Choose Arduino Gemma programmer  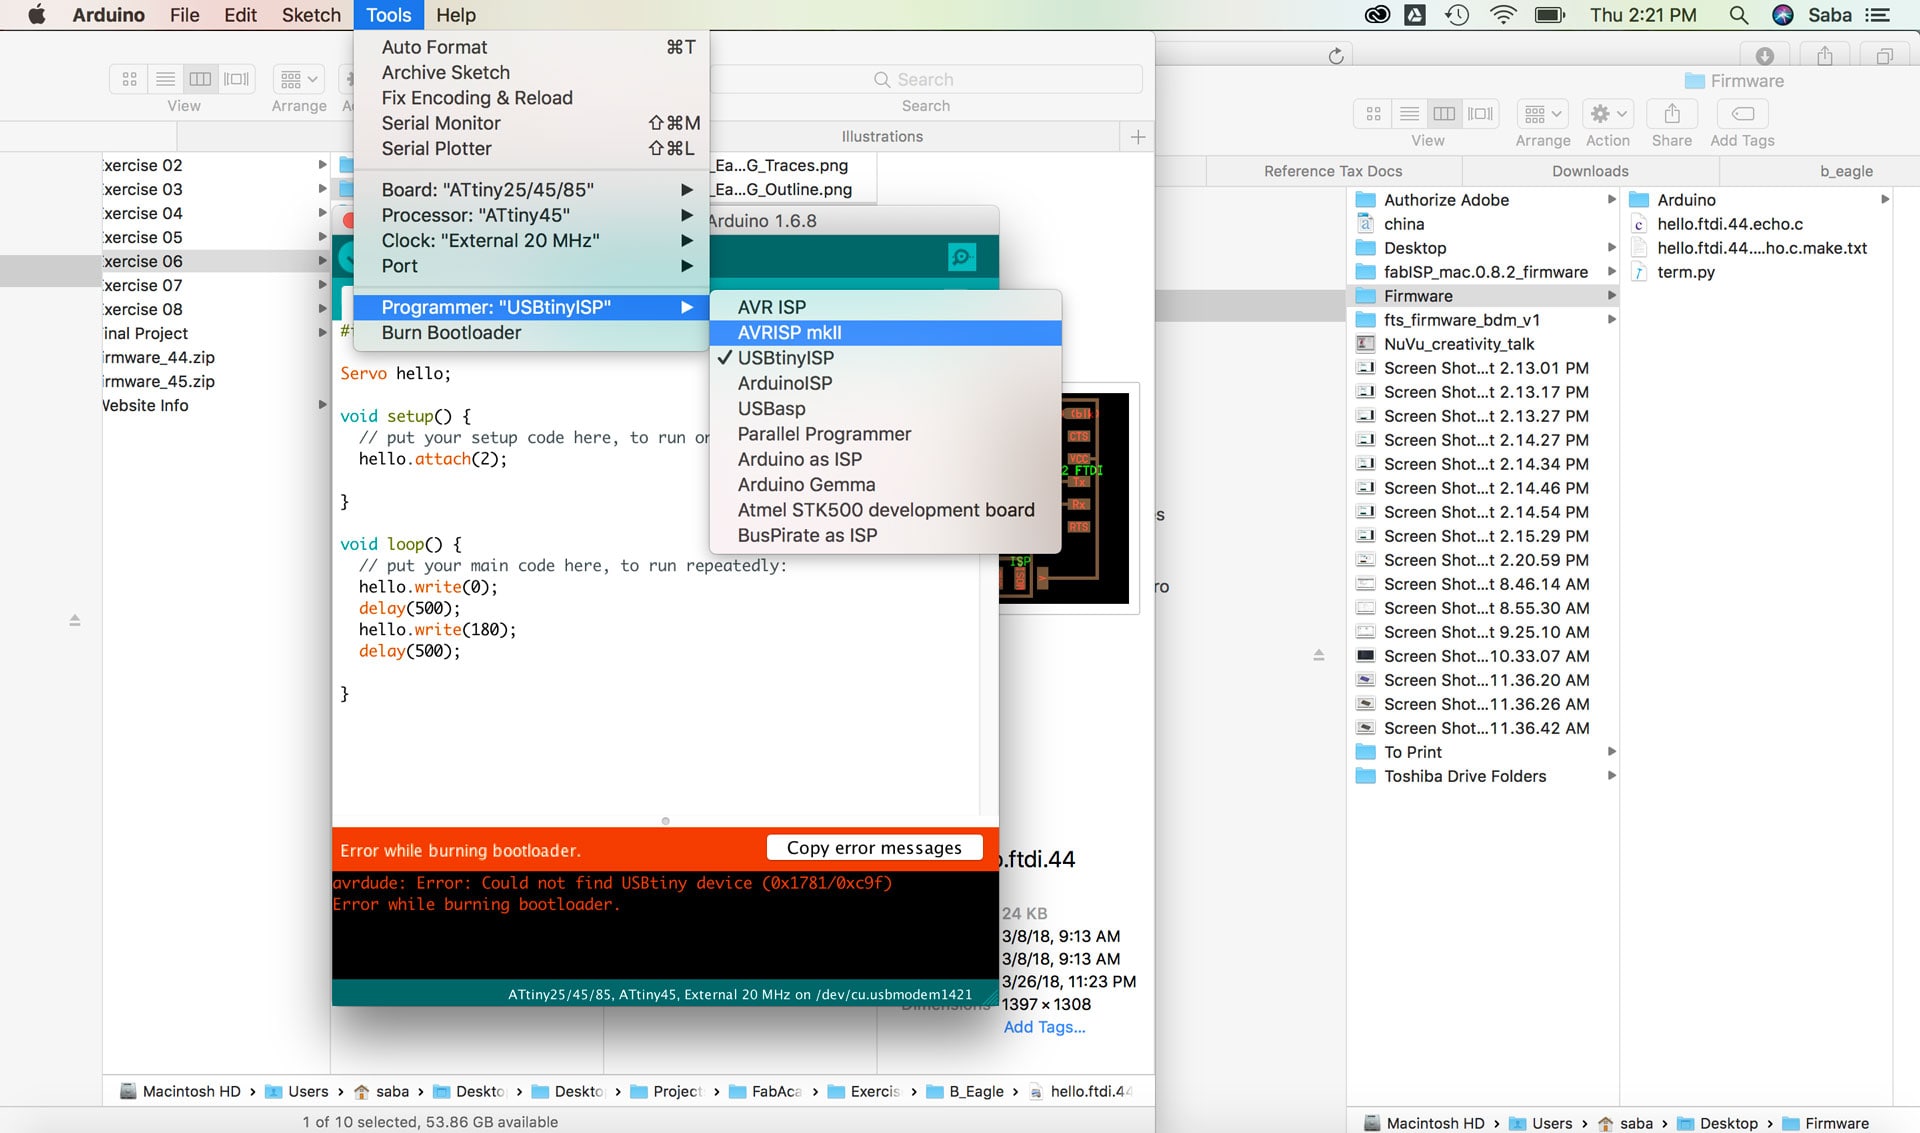pyautogui.click(x=885, y=485)
